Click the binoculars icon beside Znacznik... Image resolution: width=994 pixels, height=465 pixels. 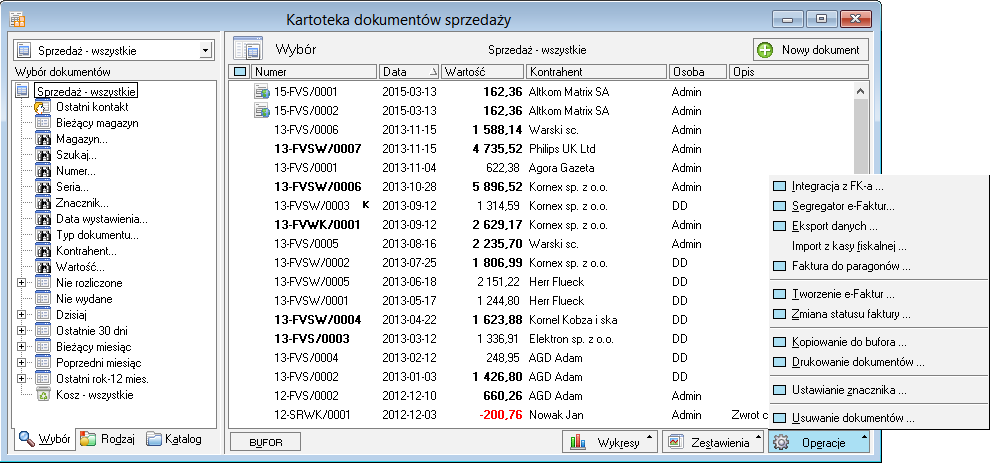coord(42,203)
